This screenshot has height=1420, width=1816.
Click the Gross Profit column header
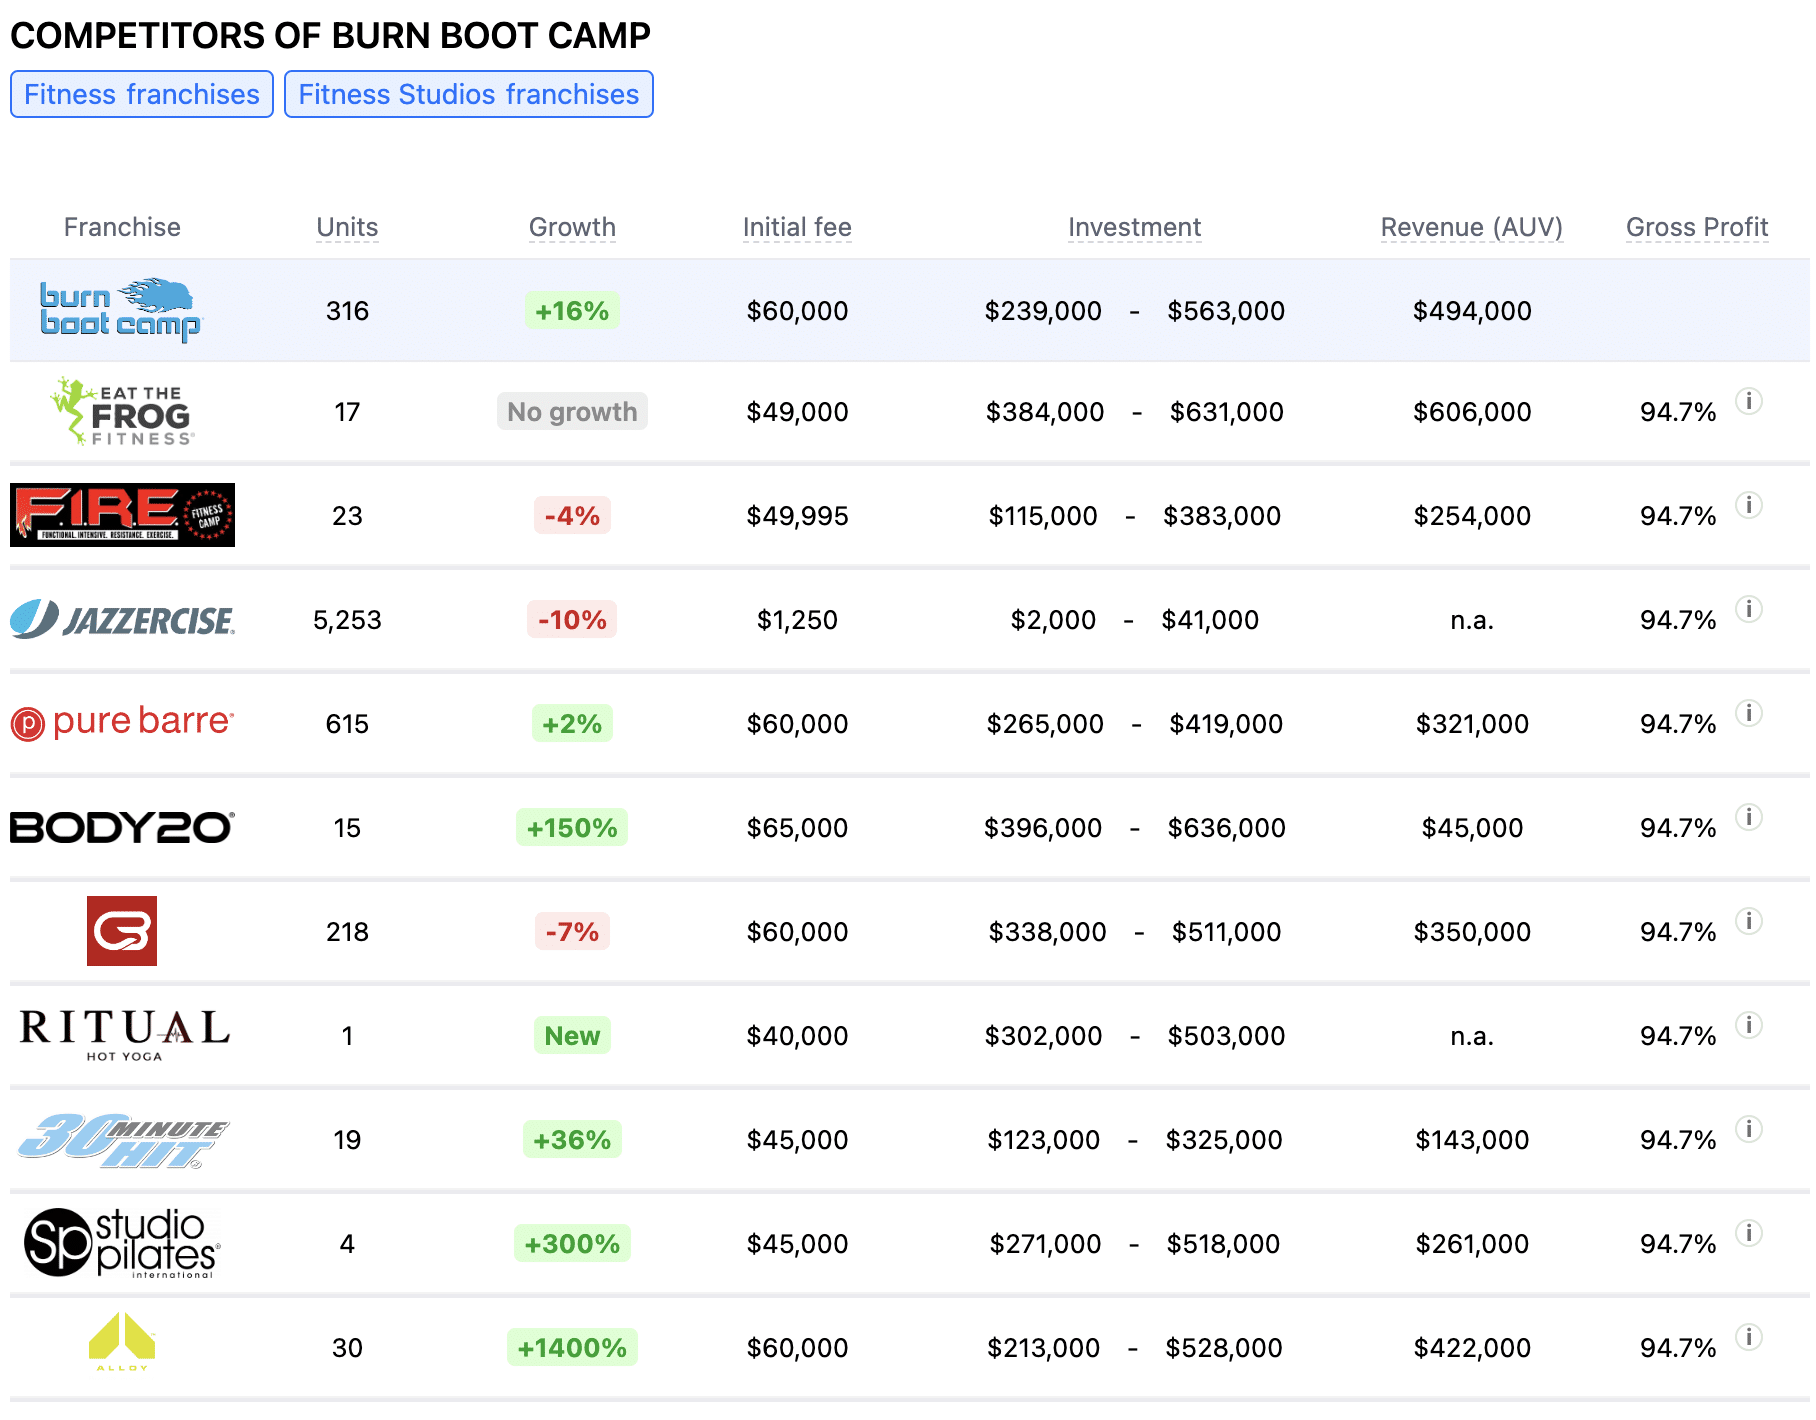tap(1697, 227)
